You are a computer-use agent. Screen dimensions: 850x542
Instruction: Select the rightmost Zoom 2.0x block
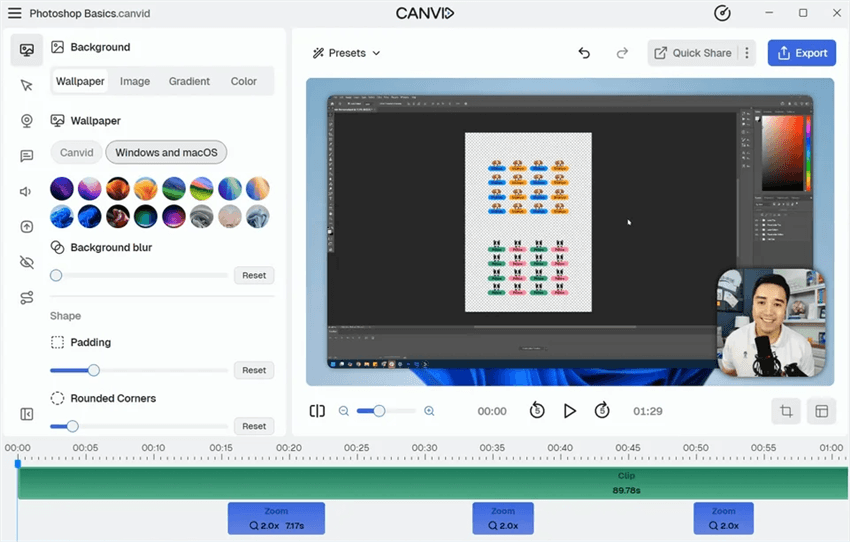tap(724, 518)
